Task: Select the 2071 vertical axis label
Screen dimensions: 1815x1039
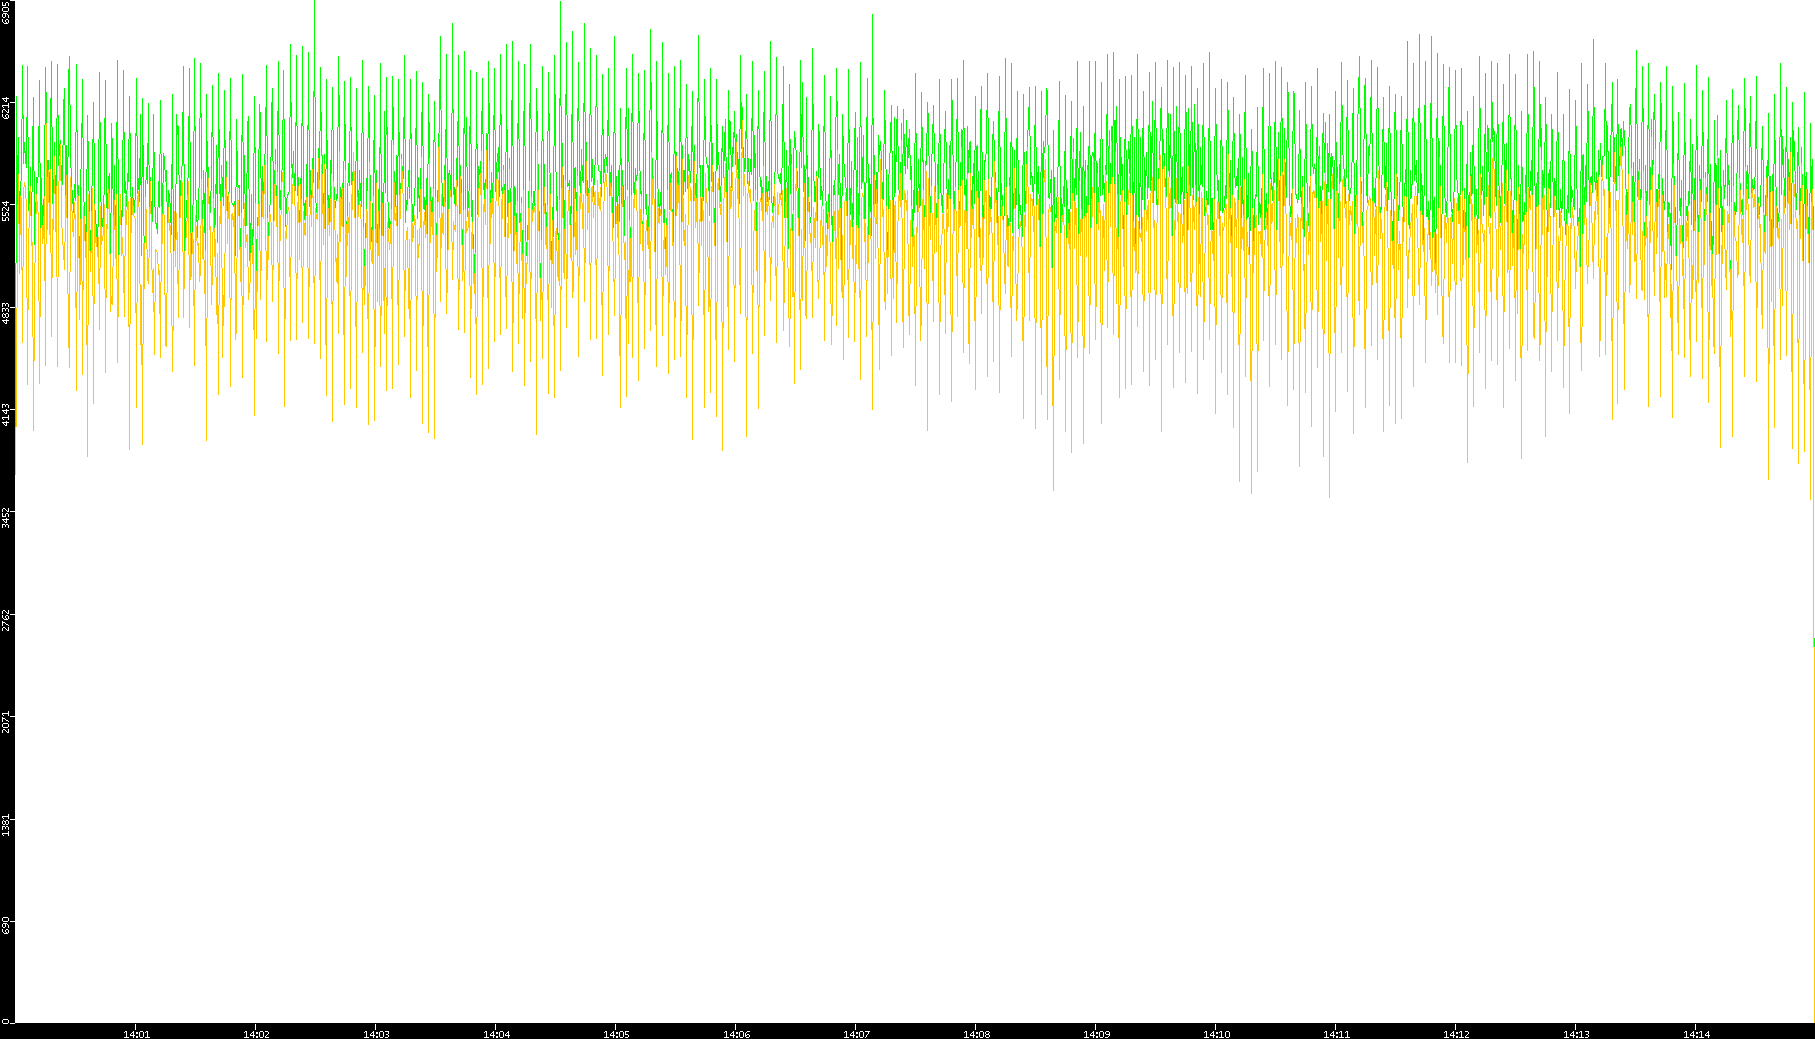Action: [x=7, y=721]
